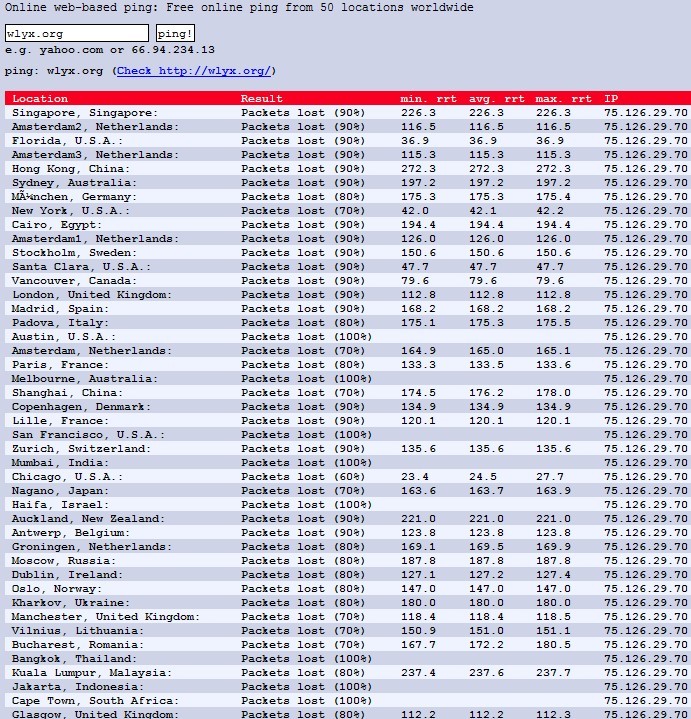Click the Auckland, New Zealand location text
Viewport: 691px width, 719px height.
88,519
